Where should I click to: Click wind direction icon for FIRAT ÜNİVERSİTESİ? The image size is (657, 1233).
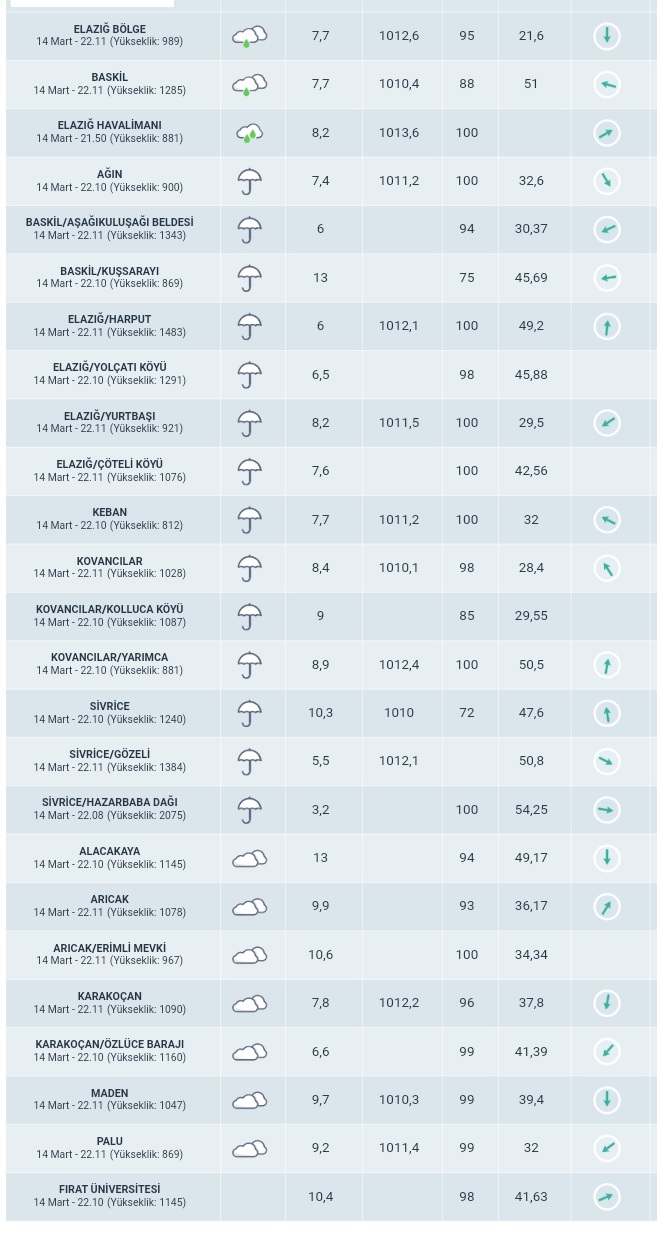click(606, 1197)
